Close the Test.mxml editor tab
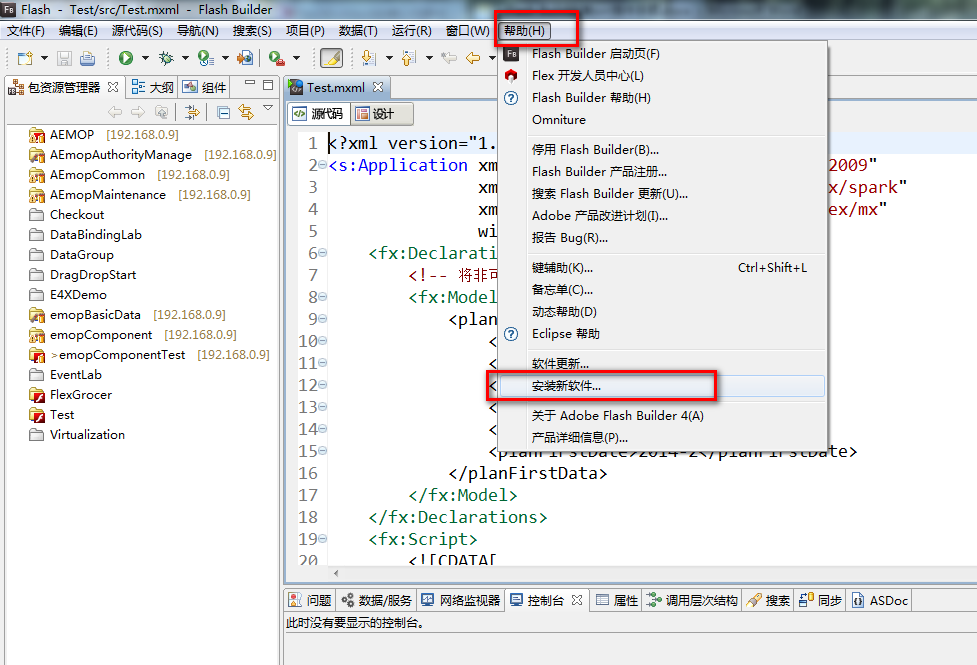 pyautogui.click(x=378, y=87)
